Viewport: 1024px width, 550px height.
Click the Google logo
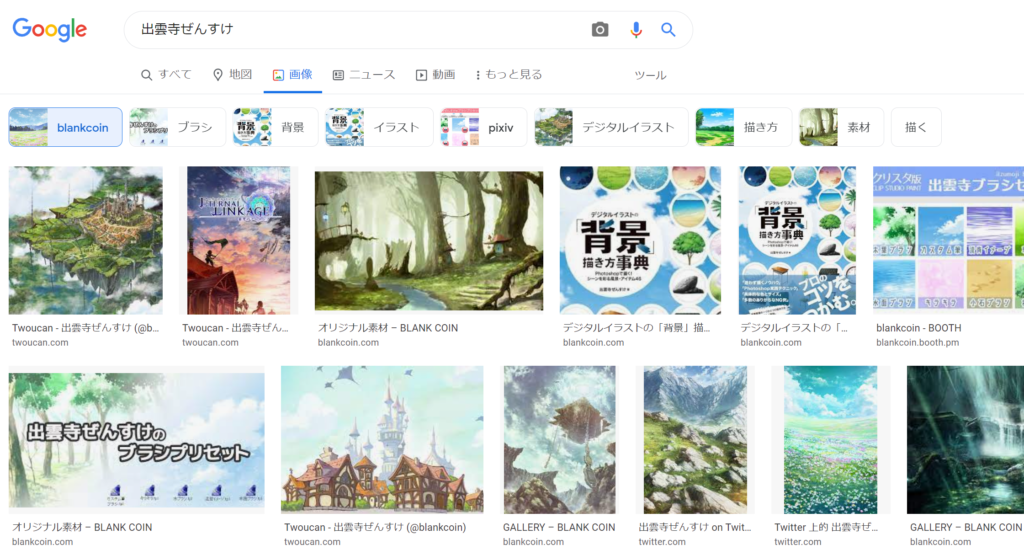coord(50,29)
